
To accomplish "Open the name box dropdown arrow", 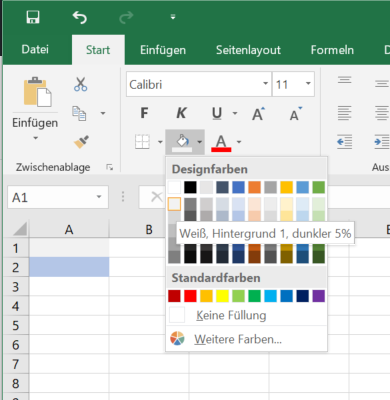I will [x=99, y=197].
